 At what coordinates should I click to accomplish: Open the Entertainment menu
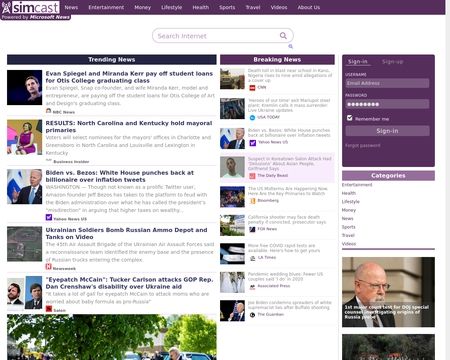(x=106, y=7)
